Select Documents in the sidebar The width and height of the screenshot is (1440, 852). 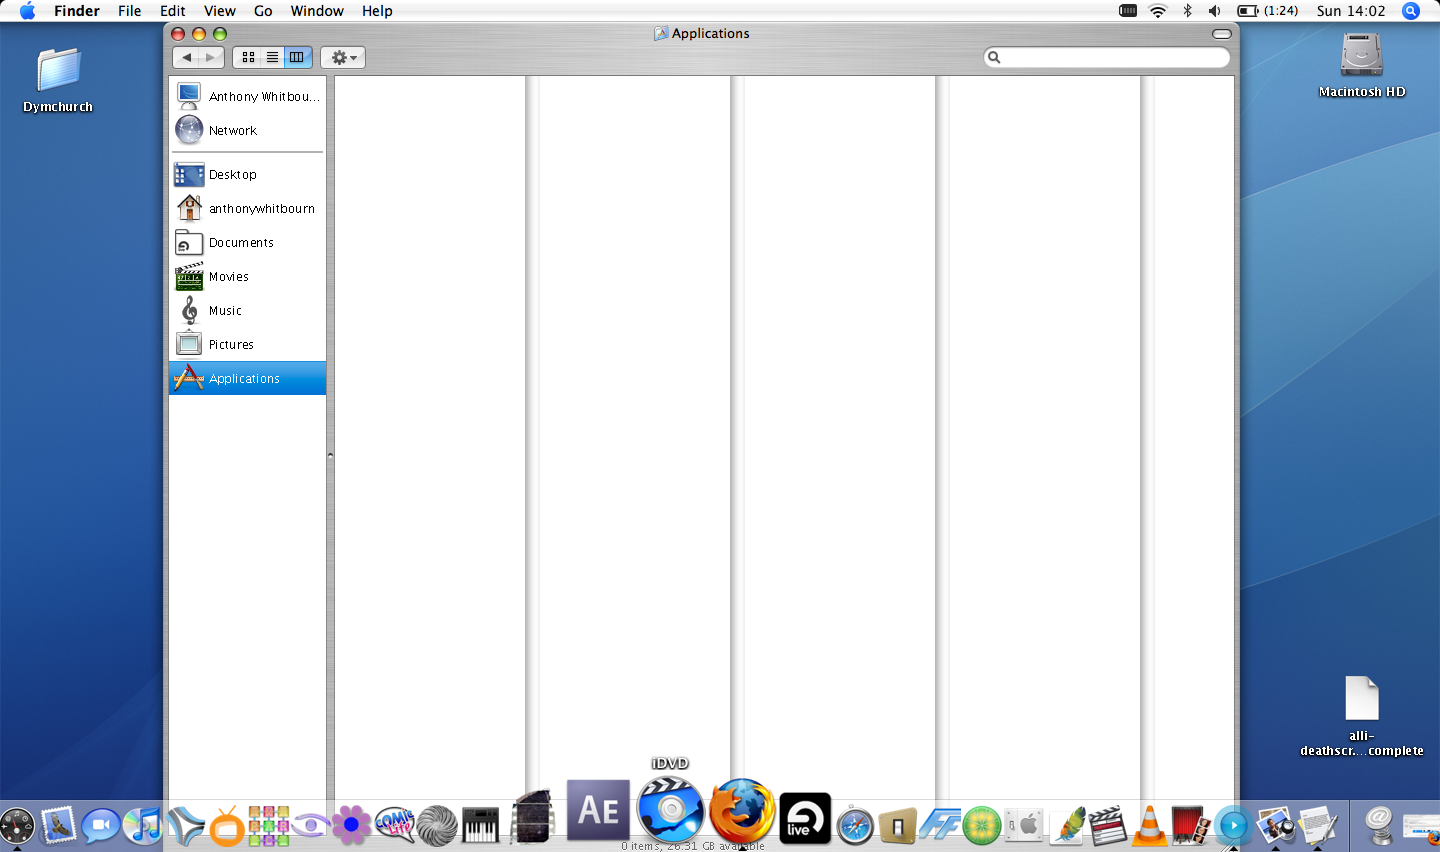[248, 242]
